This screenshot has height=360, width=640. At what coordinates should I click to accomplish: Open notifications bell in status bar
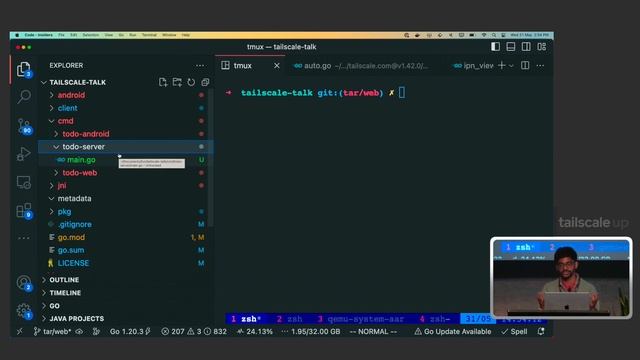point(541,331)
